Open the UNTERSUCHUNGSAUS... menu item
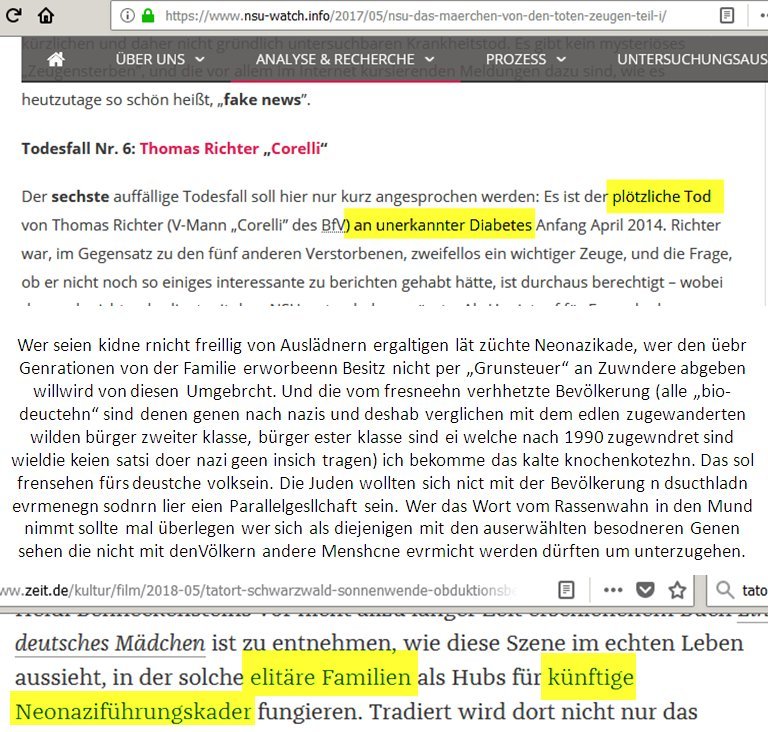The height and width of the screenshot is (732, 768). click(x=690, y=60)
